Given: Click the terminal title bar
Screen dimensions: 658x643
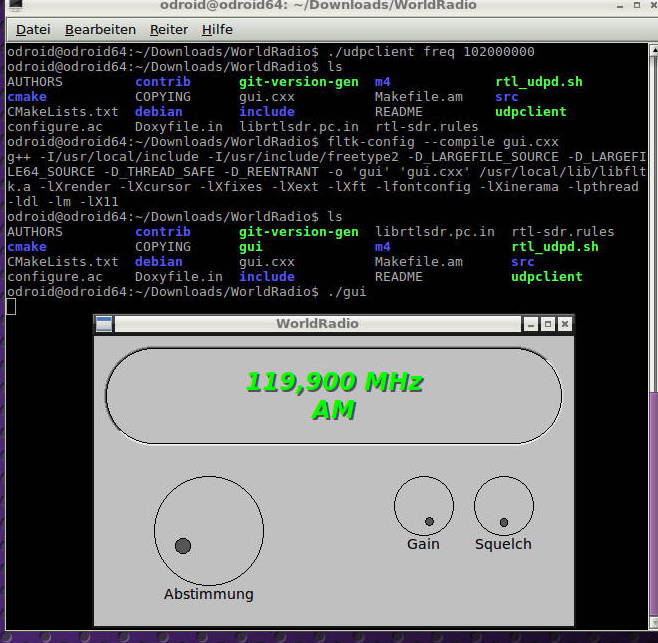Looking at the screenshot, I should tap(330, 9).
